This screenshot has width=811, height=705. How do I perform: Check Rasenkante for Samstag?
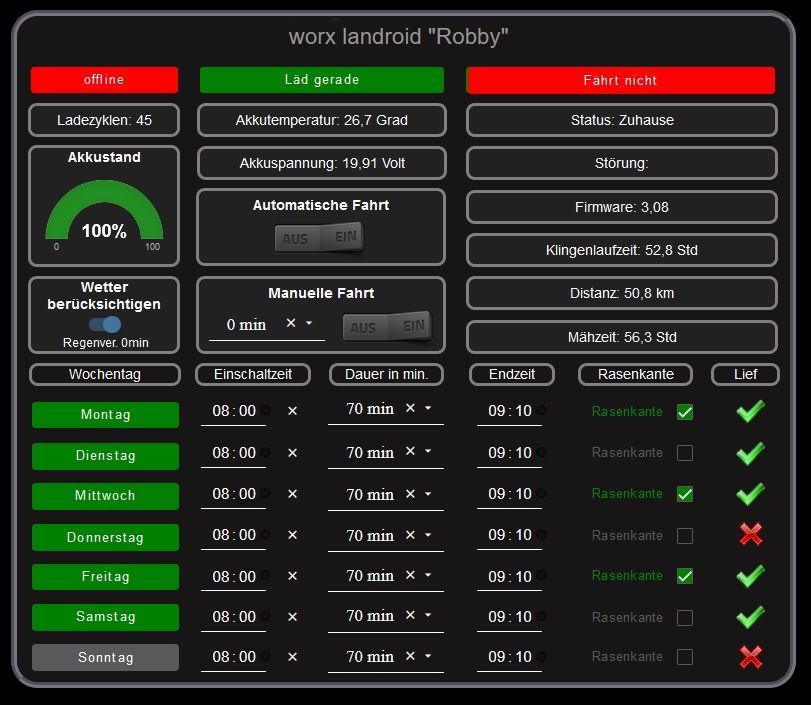pos(685,617)
